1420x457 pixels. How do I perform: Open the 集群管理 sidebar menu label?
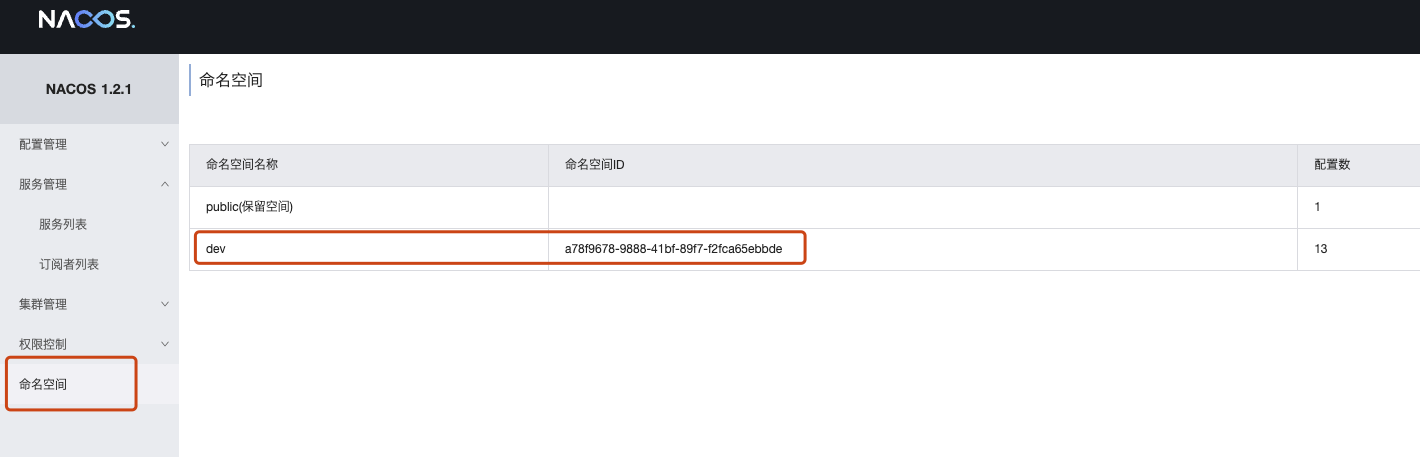(x=43, y=304)
